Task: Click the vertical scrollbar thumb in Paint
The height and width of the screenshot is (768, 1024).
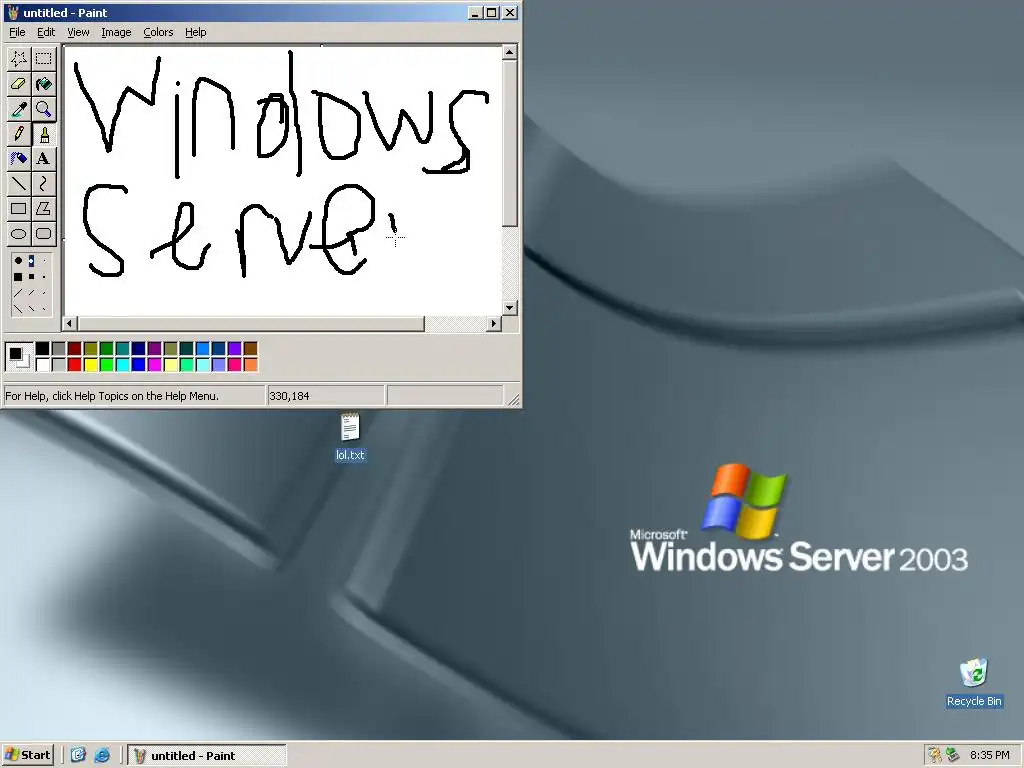Action: [x=510, y=143]
